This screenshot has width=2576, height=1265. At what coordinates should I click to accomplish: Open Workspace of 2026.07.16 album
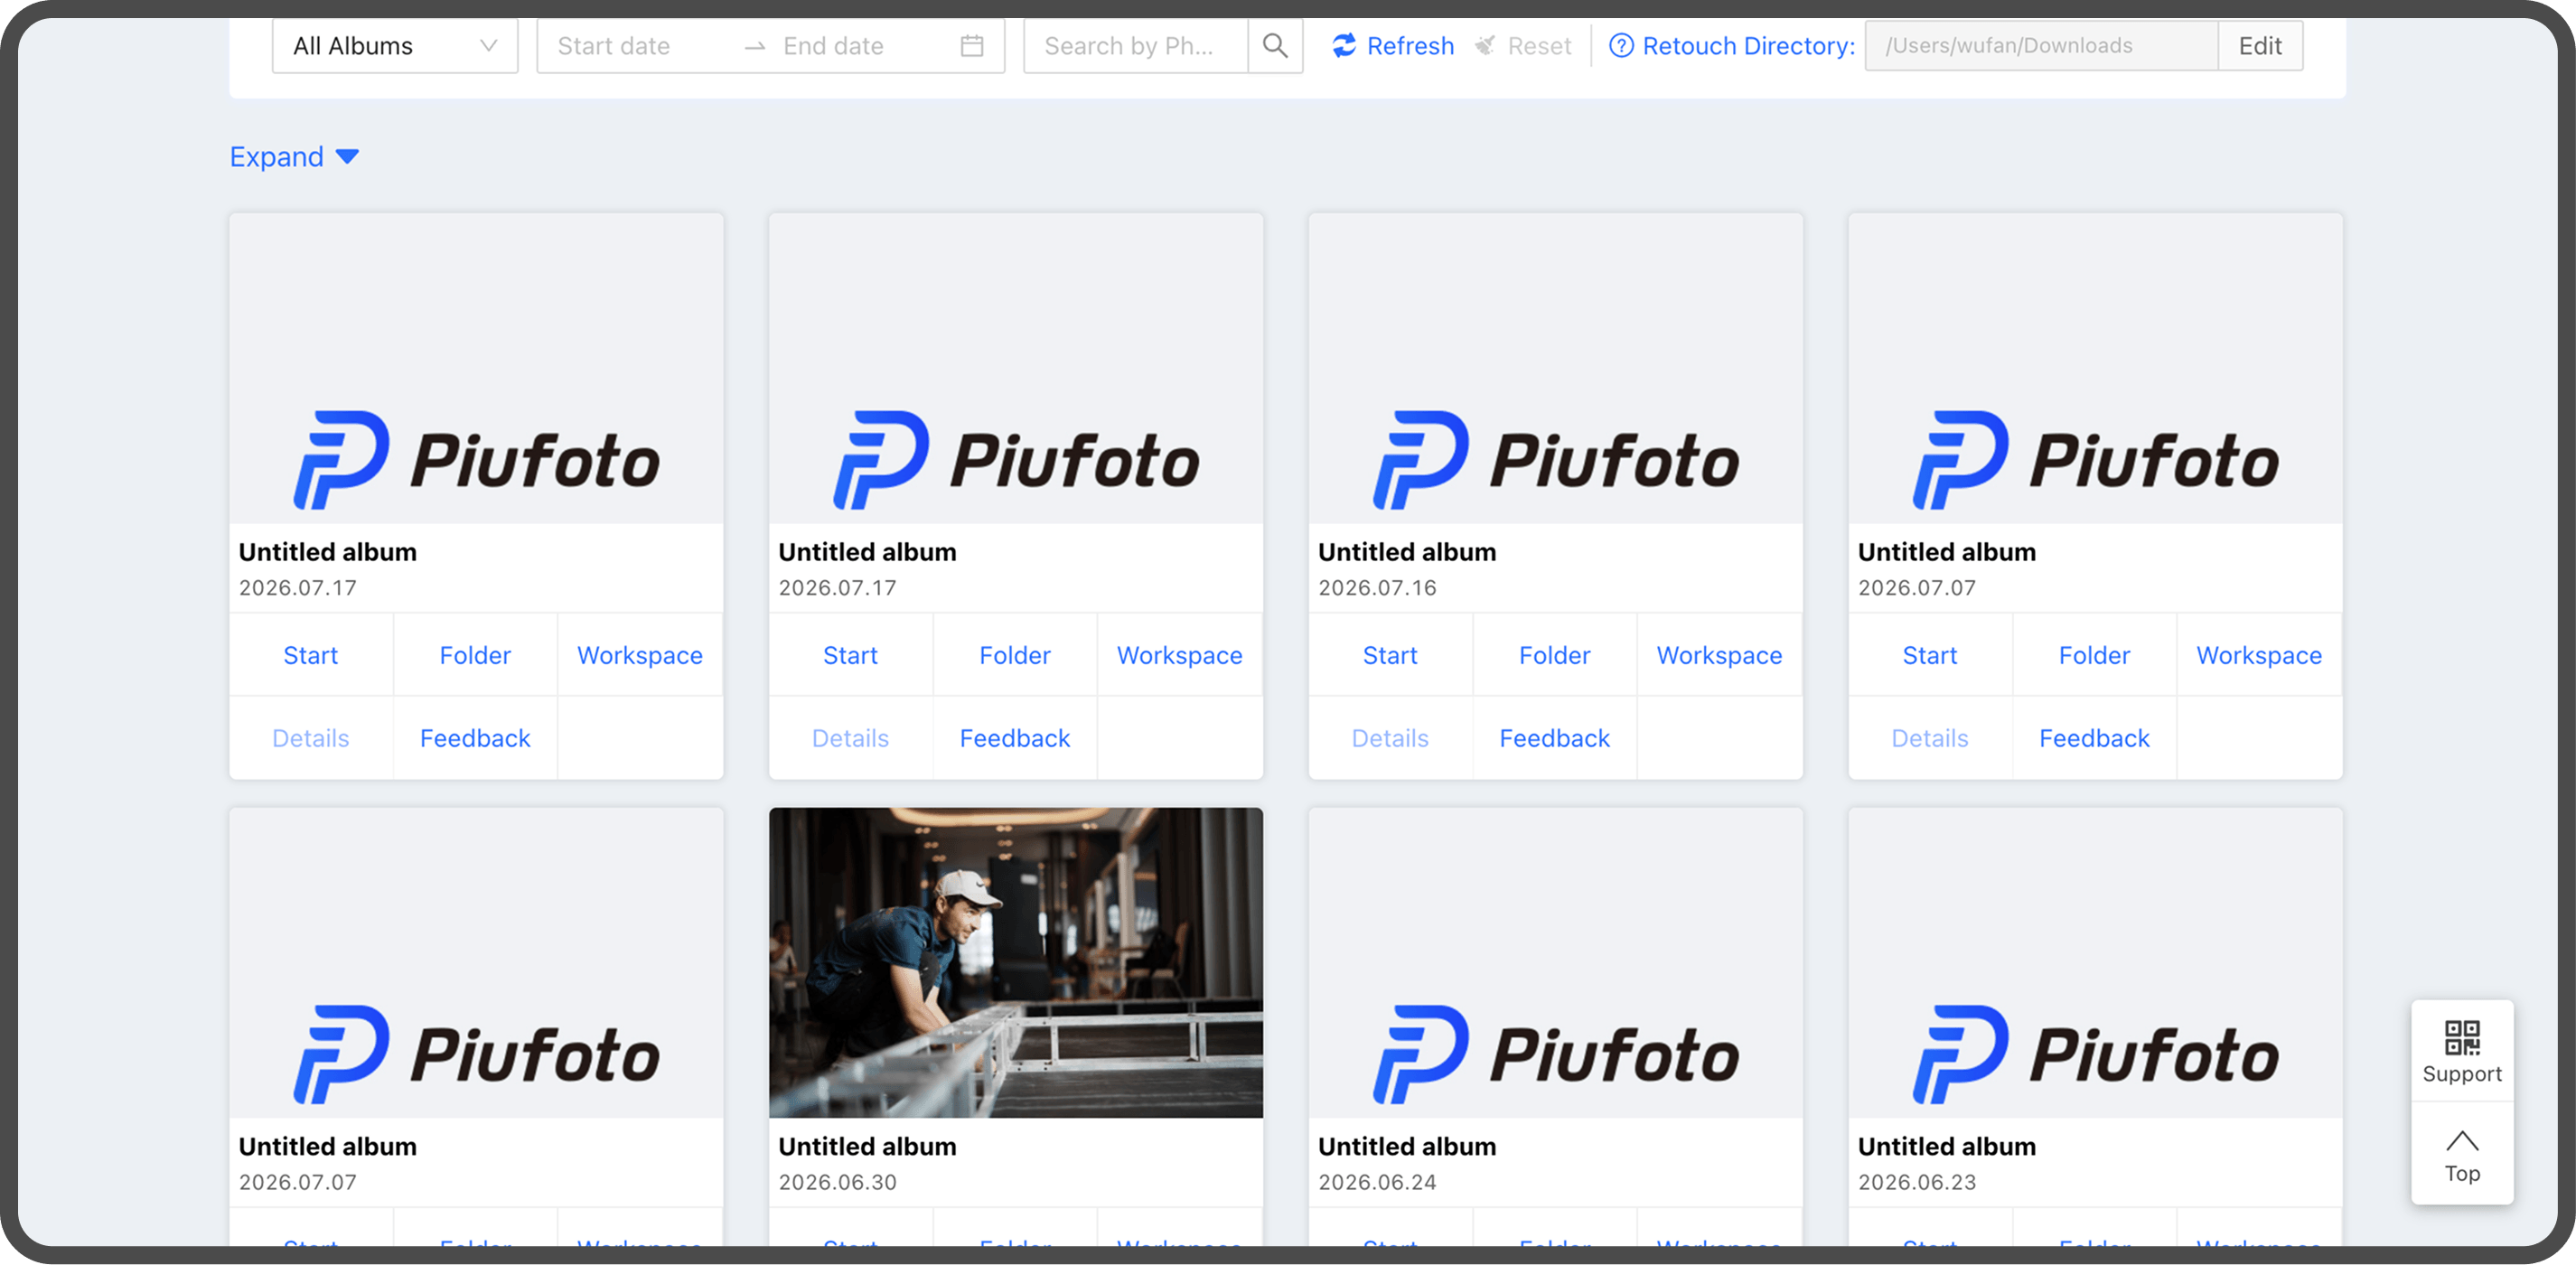[1720, 655]
